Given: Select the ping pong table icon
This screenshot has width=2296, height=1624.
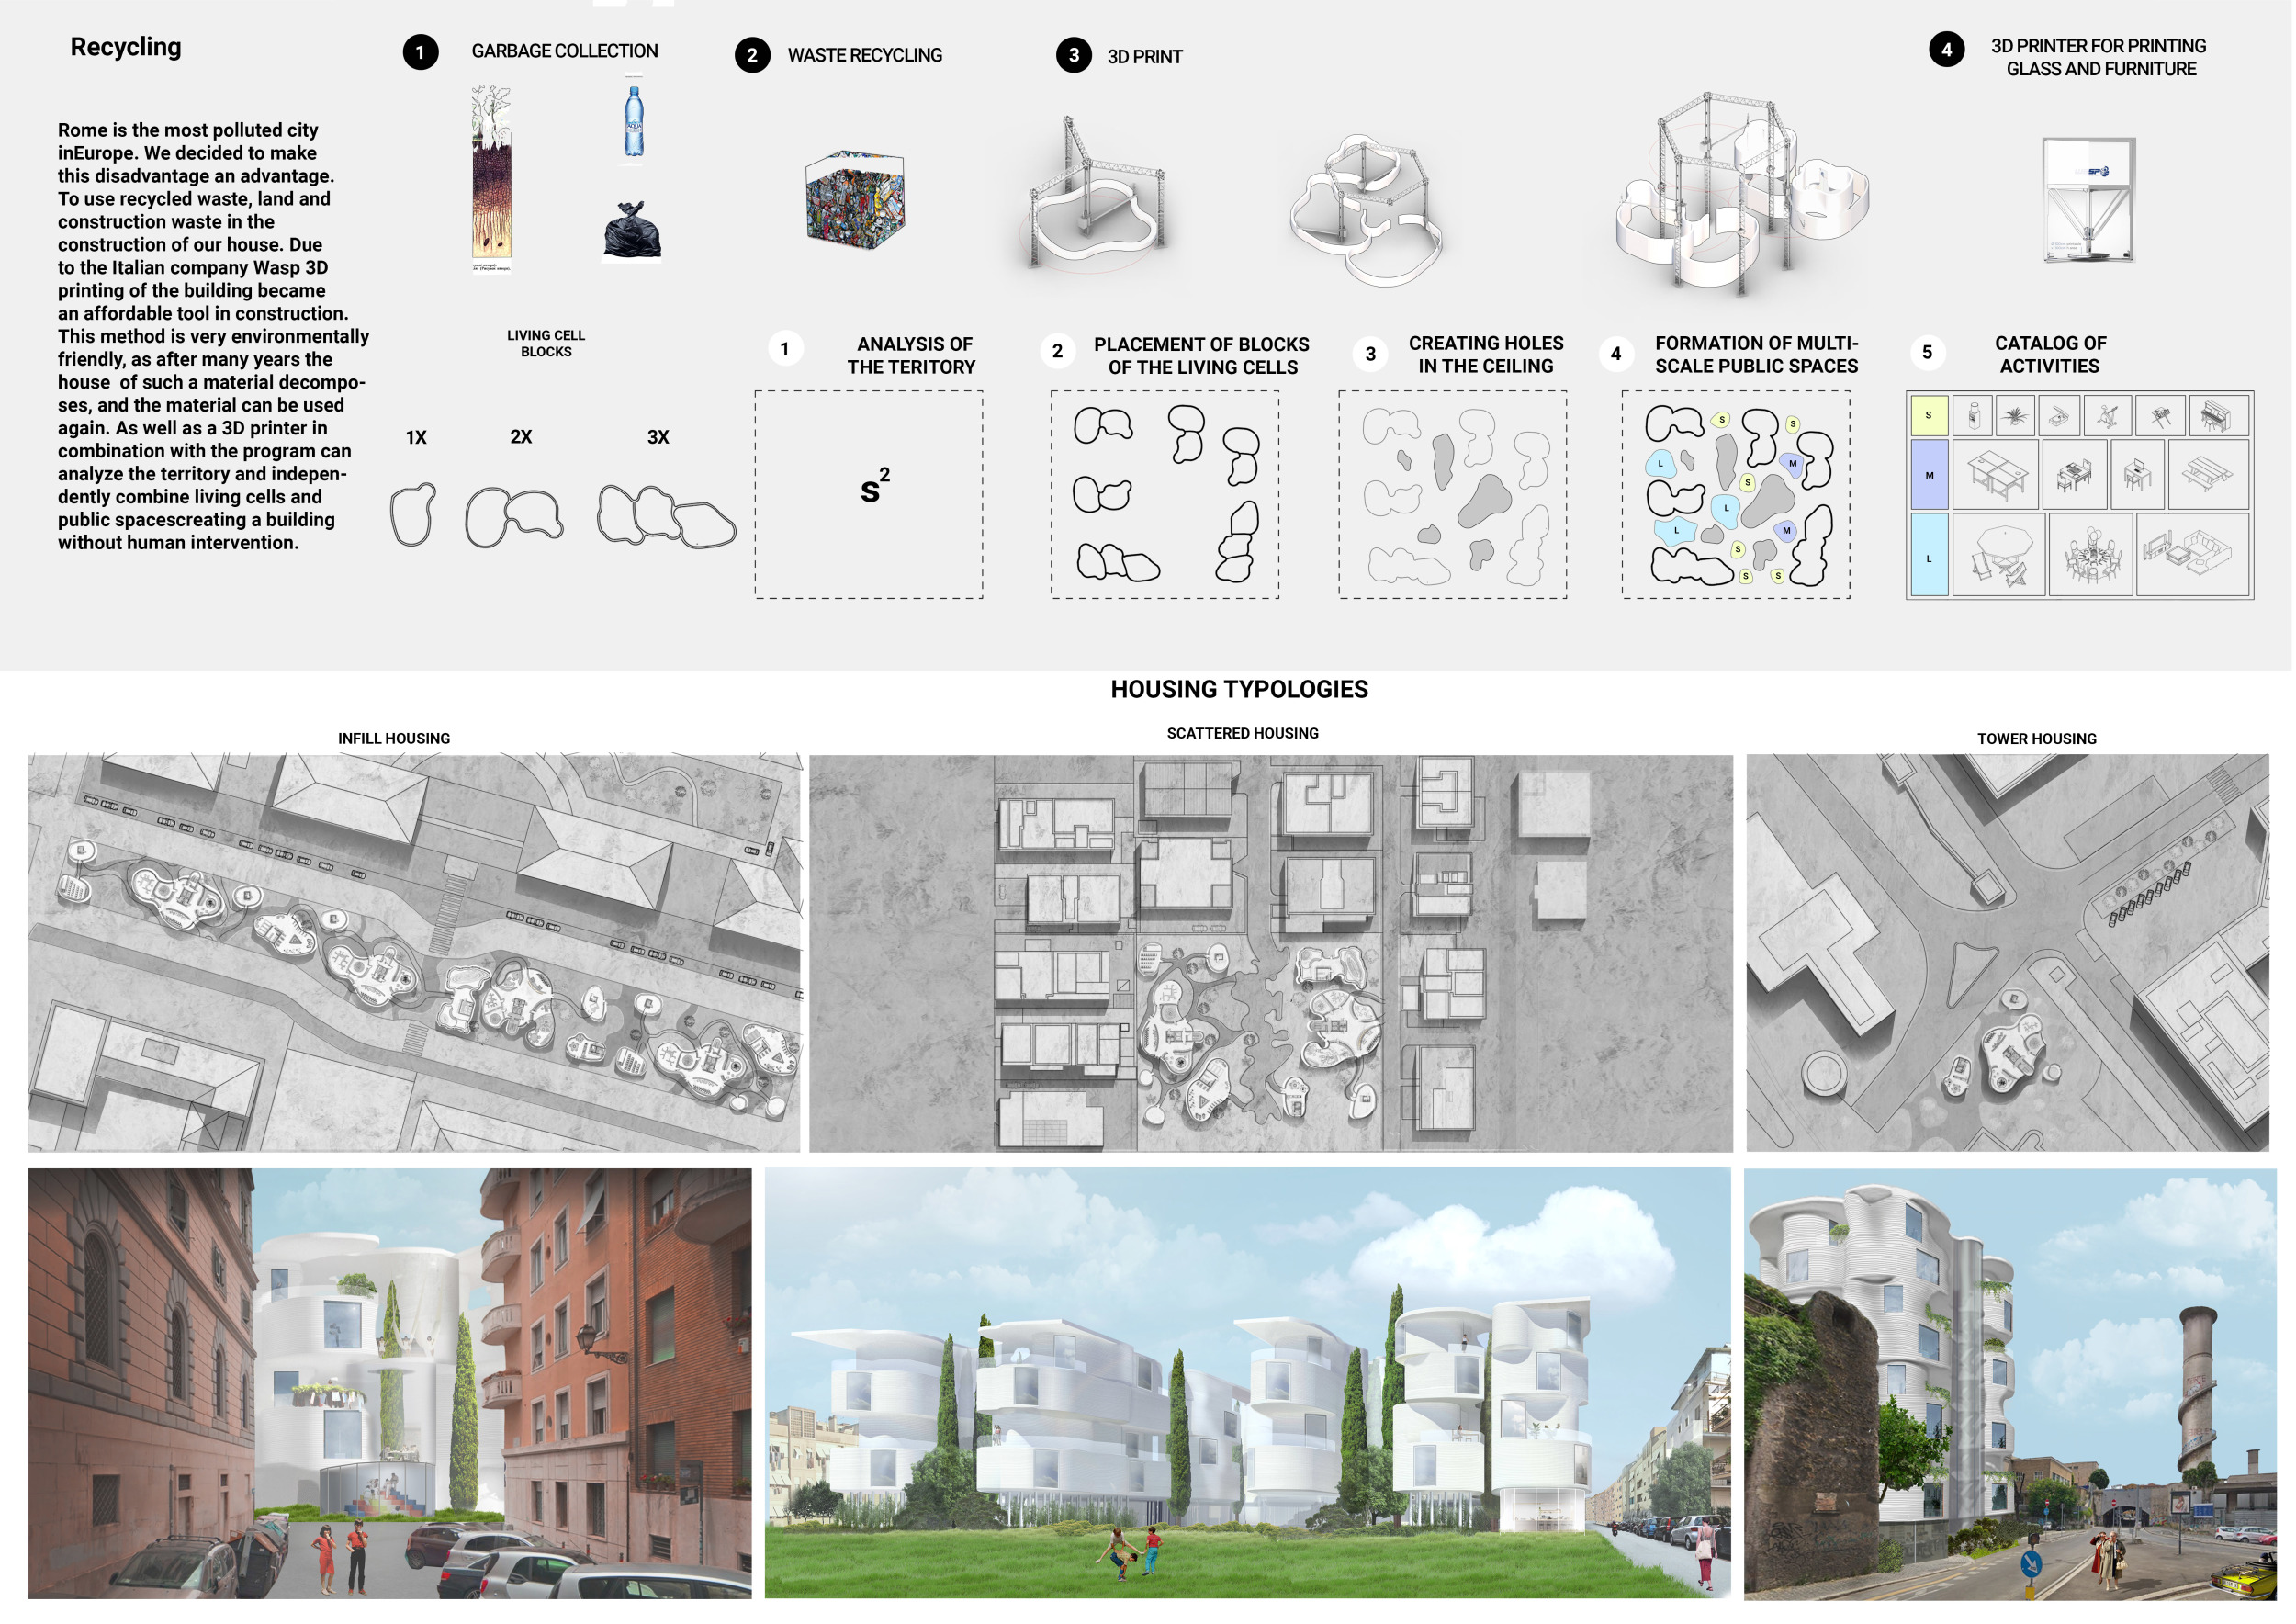Looking at the screenshot, I should [1996, 474].
